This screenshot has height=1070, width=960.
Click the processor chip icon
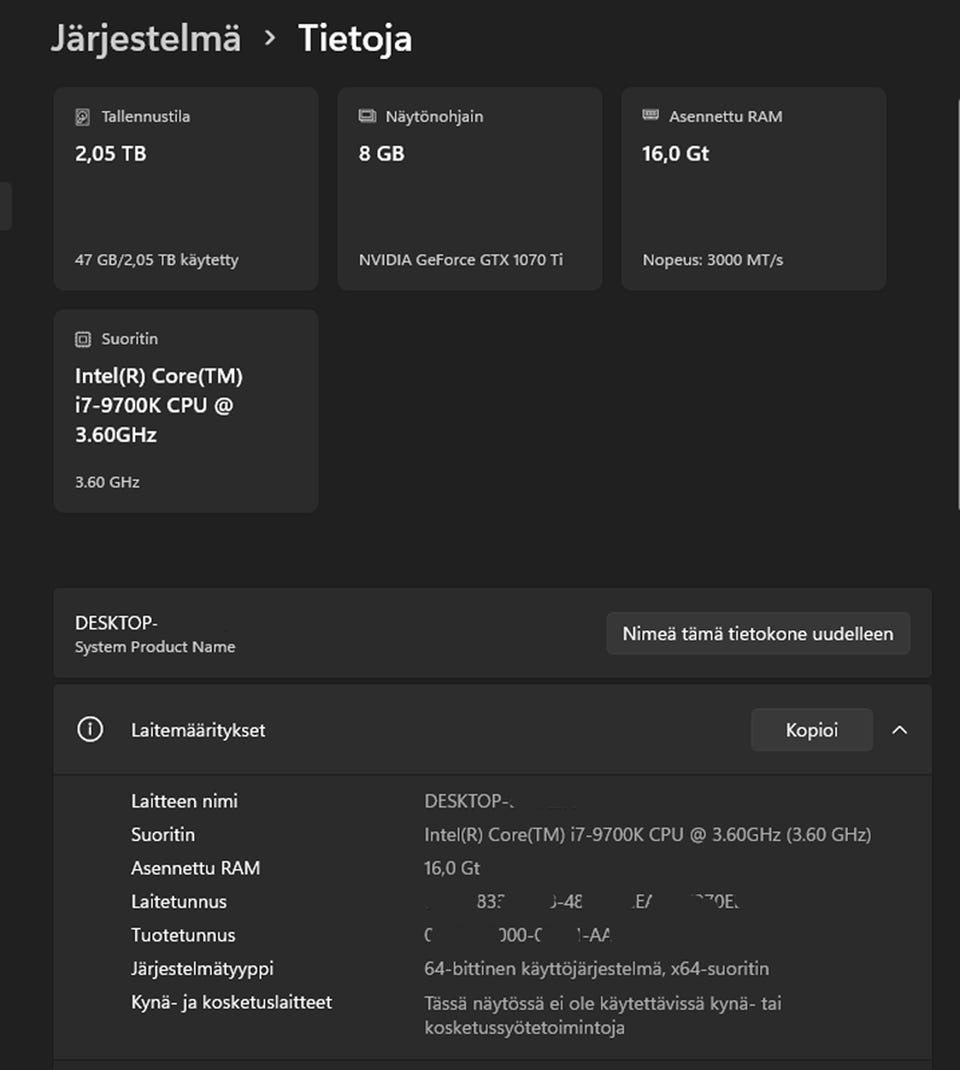83,340
